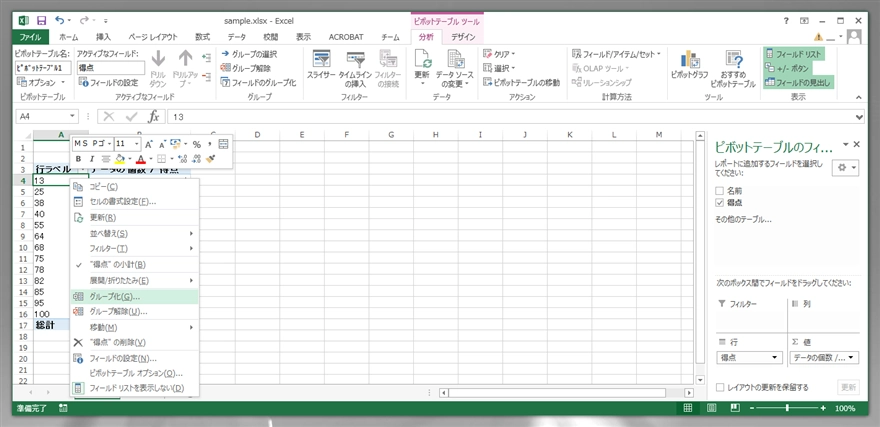Click the field pane tools gear icon

(845, 168)
